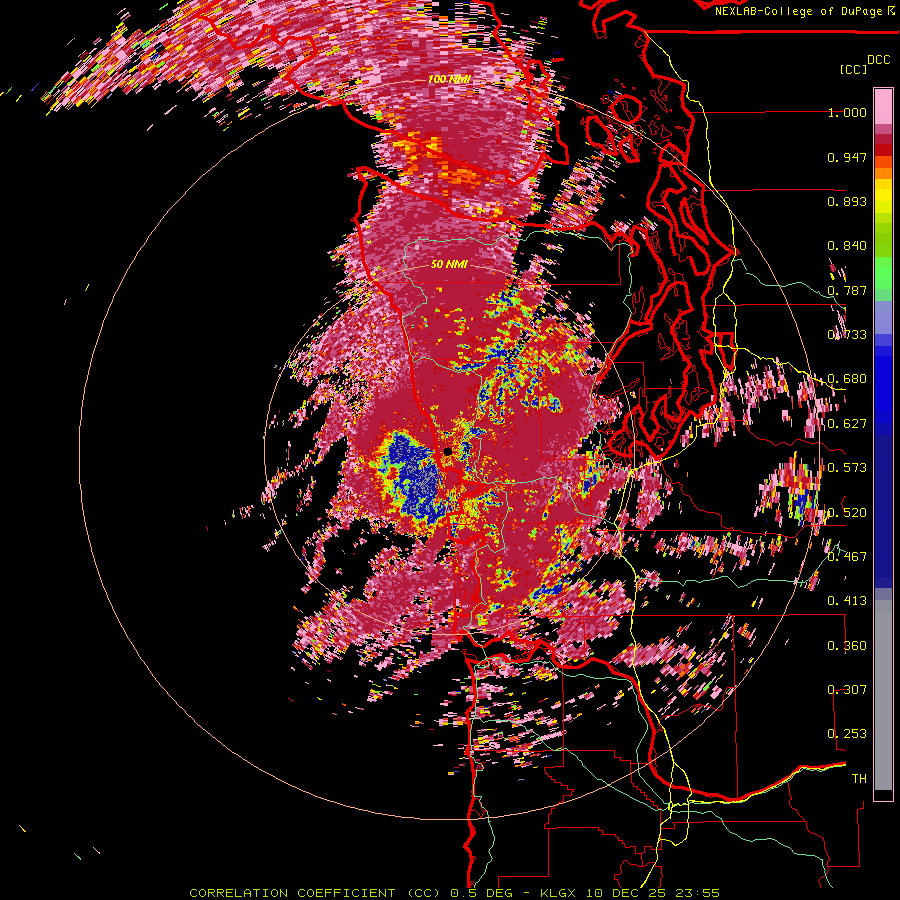Select the 0.253 legend value
This screenshot has width=900, height=900.
click(847, 734)
